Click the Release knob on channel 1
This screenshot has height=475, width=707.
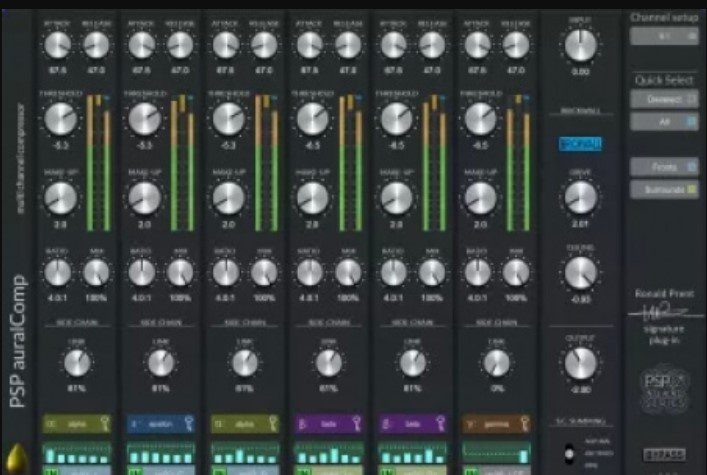[96, 45]
